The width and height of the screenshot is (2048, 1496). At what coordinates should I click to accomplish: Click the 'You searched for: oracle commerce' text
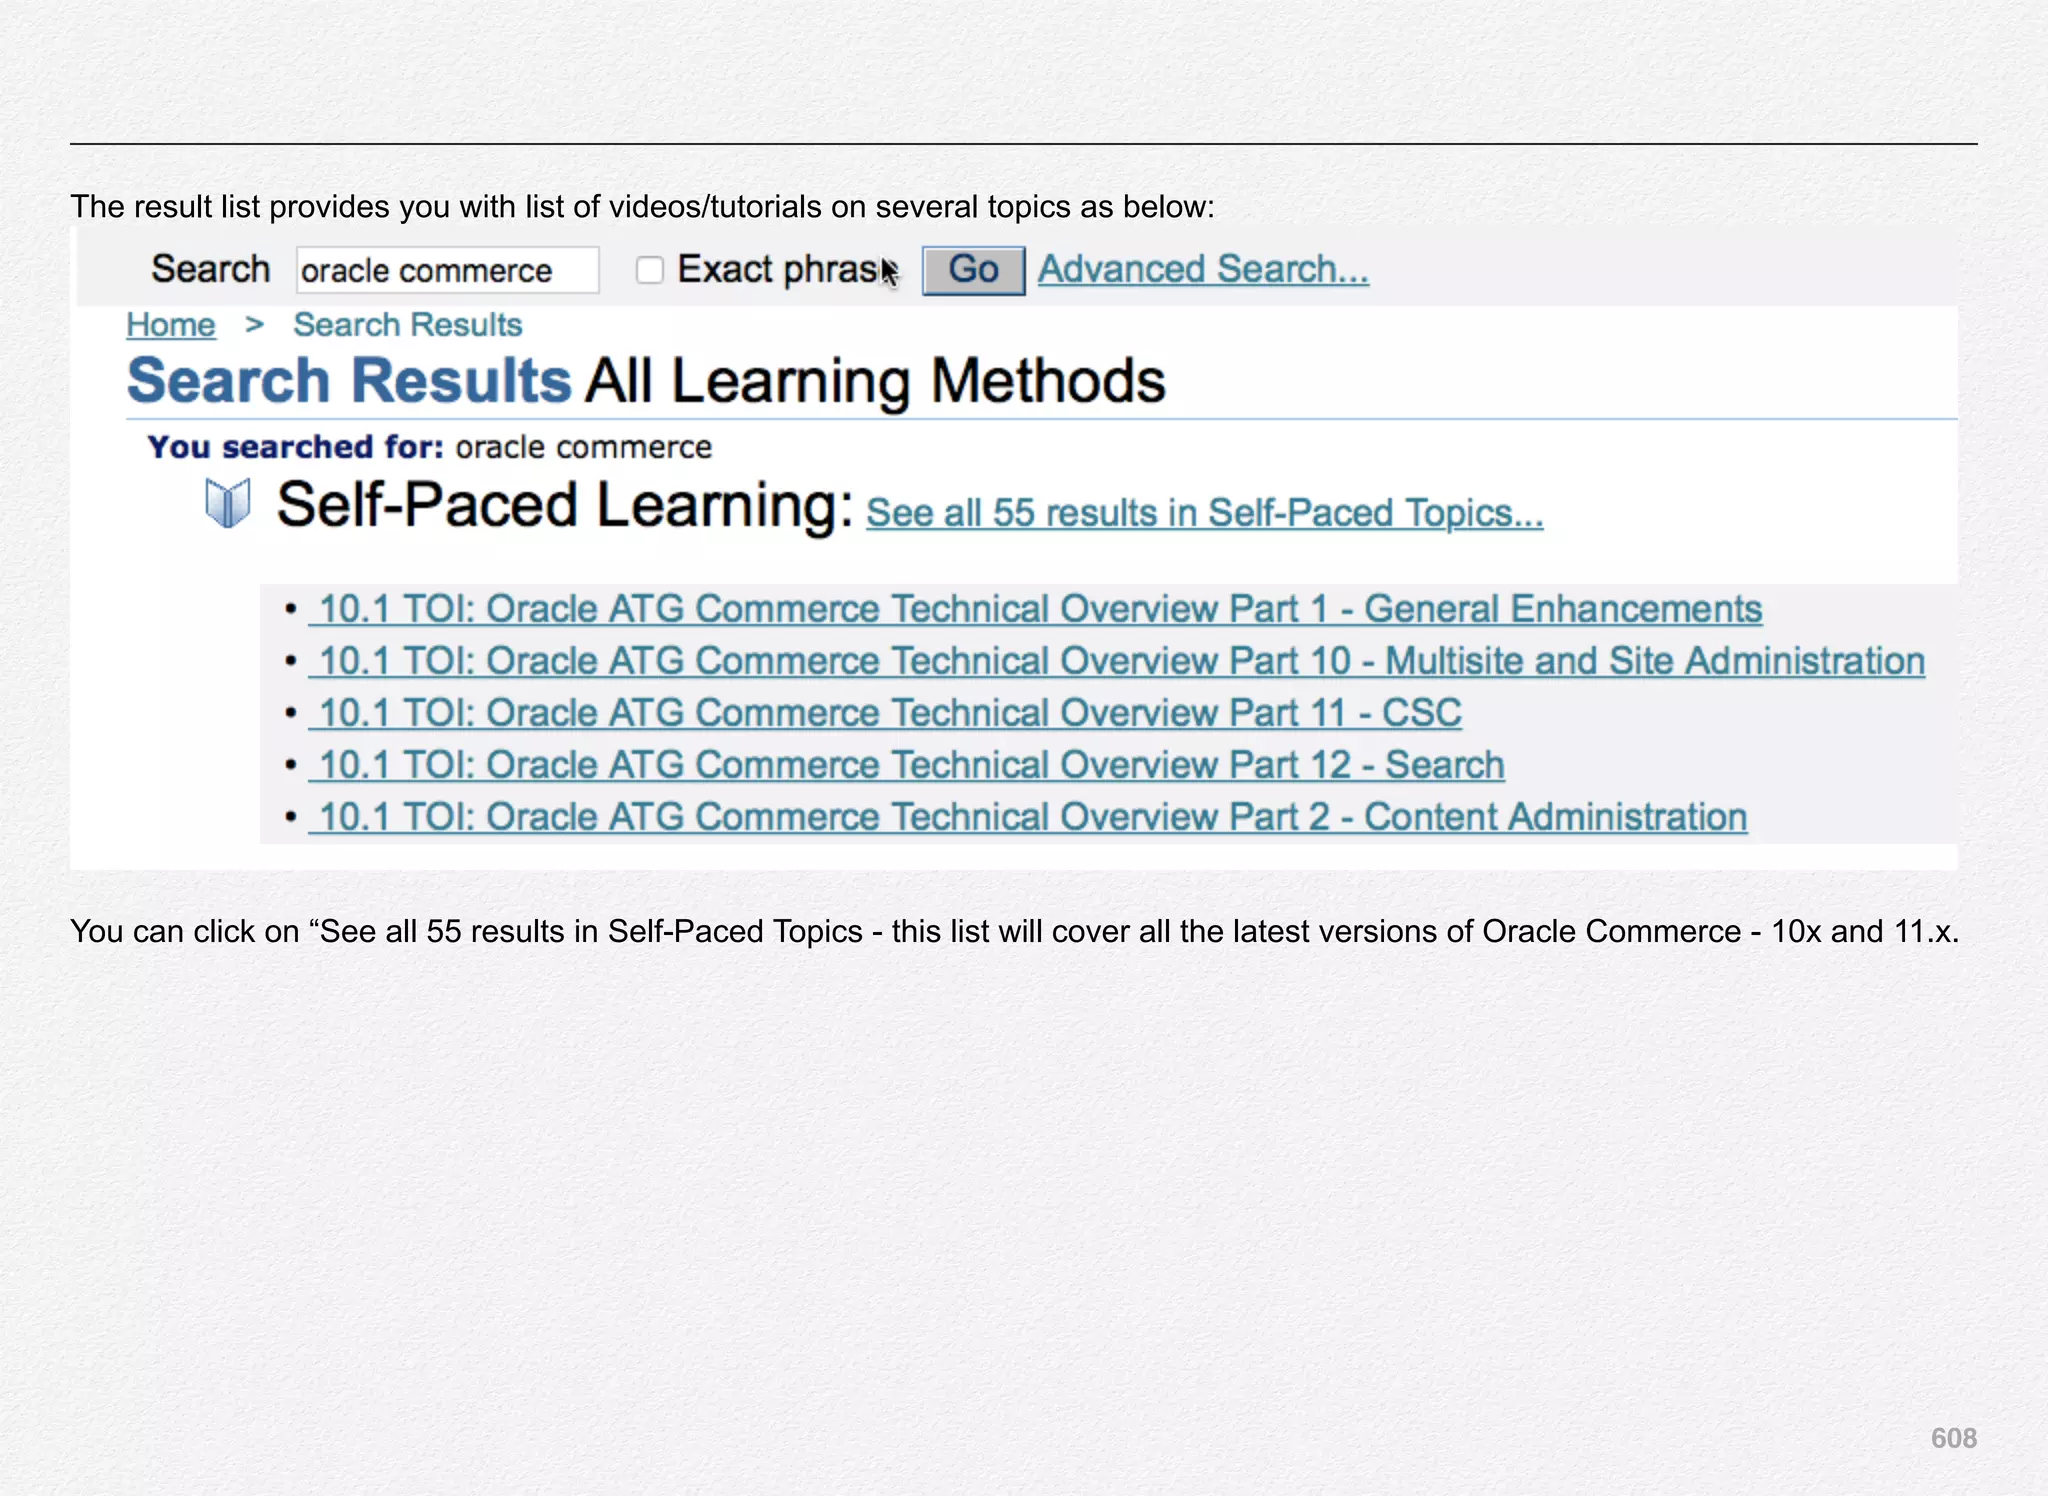click(x=430, y=447)
